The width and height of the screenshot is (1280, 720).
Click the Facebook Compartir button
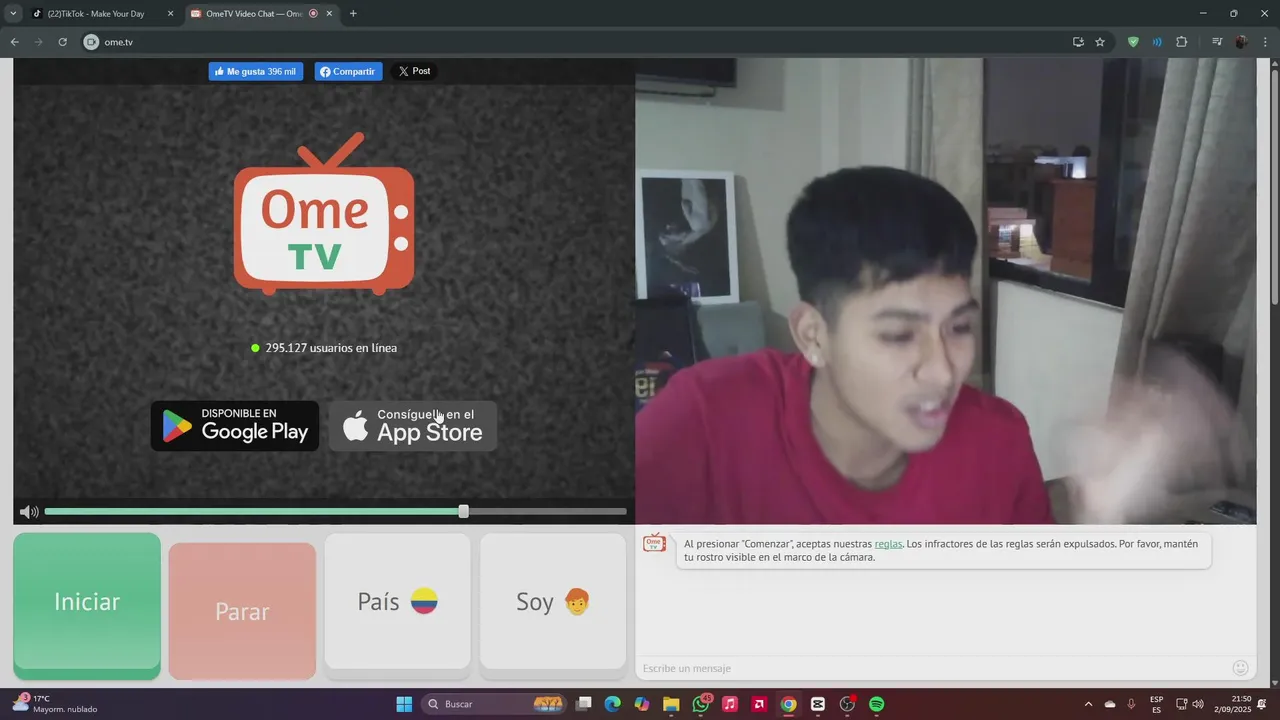(x=348, y=71)
